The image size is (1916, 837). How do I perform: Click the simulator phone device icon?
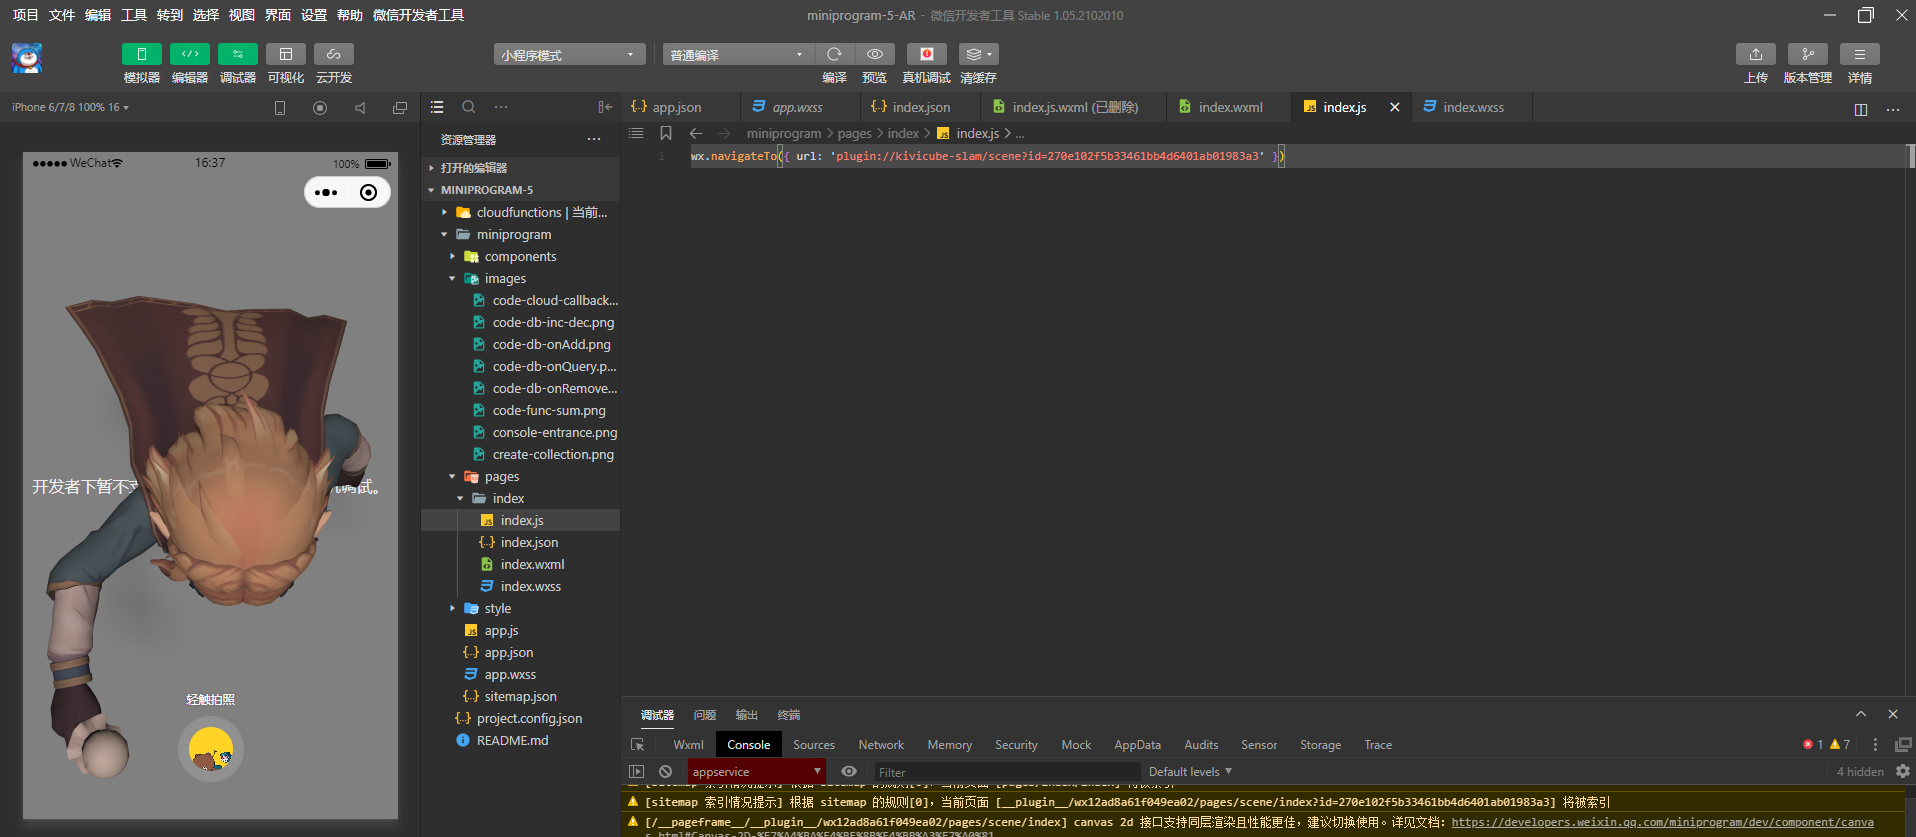[x=280, y=107]
